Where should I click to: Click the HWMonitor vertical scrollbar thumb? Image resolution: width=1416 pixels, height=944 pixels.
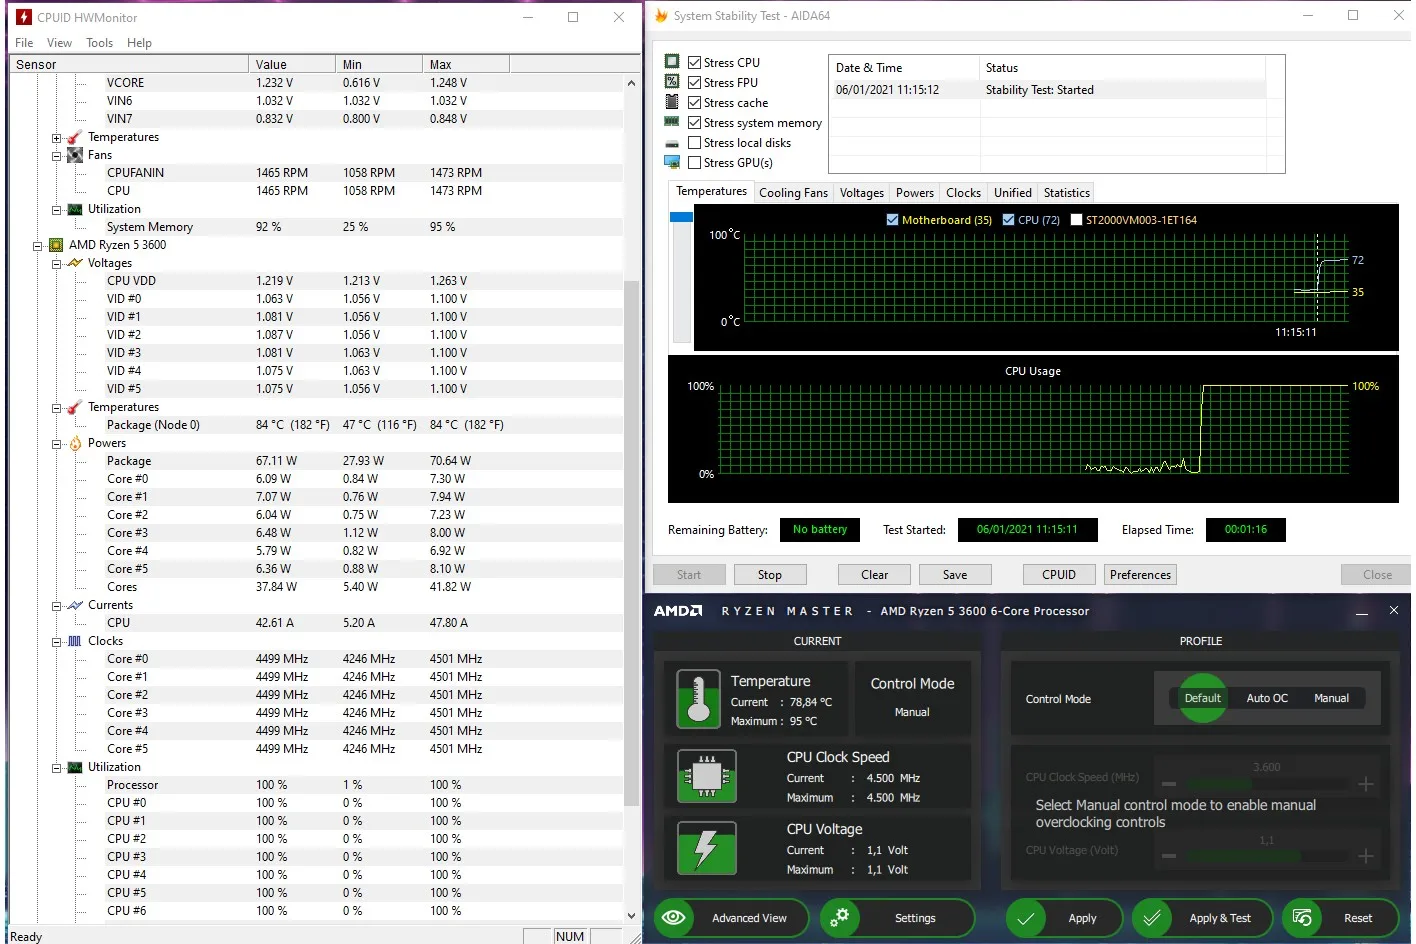[631, 543]
